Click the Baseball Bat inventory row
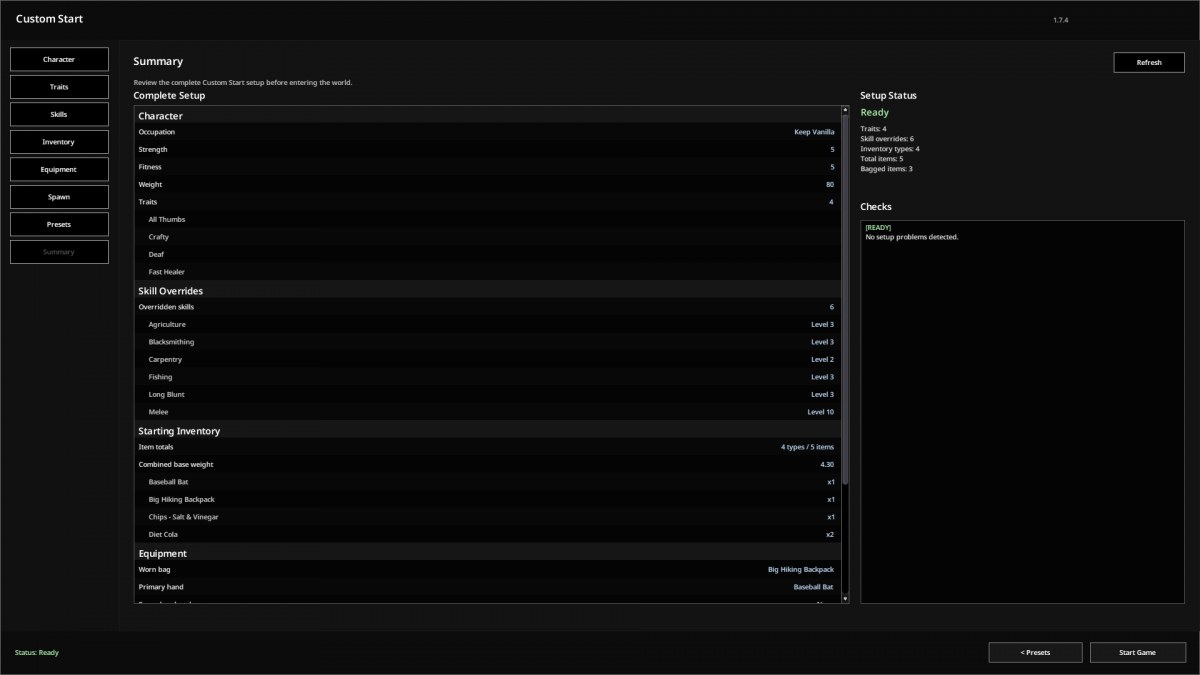The width and height of the screenshot is (1200, 675). click(487, 482)
